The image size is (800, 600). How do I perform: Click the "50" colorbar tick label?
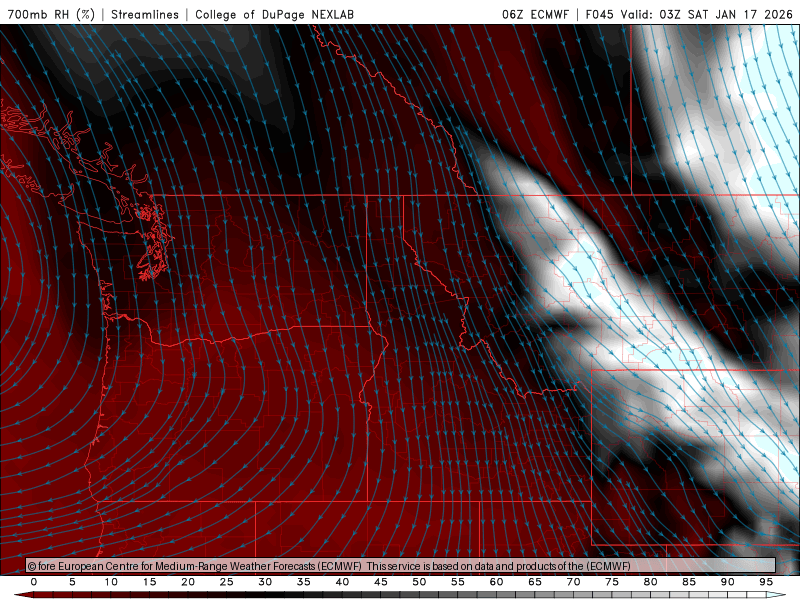[x=419, y=582]
